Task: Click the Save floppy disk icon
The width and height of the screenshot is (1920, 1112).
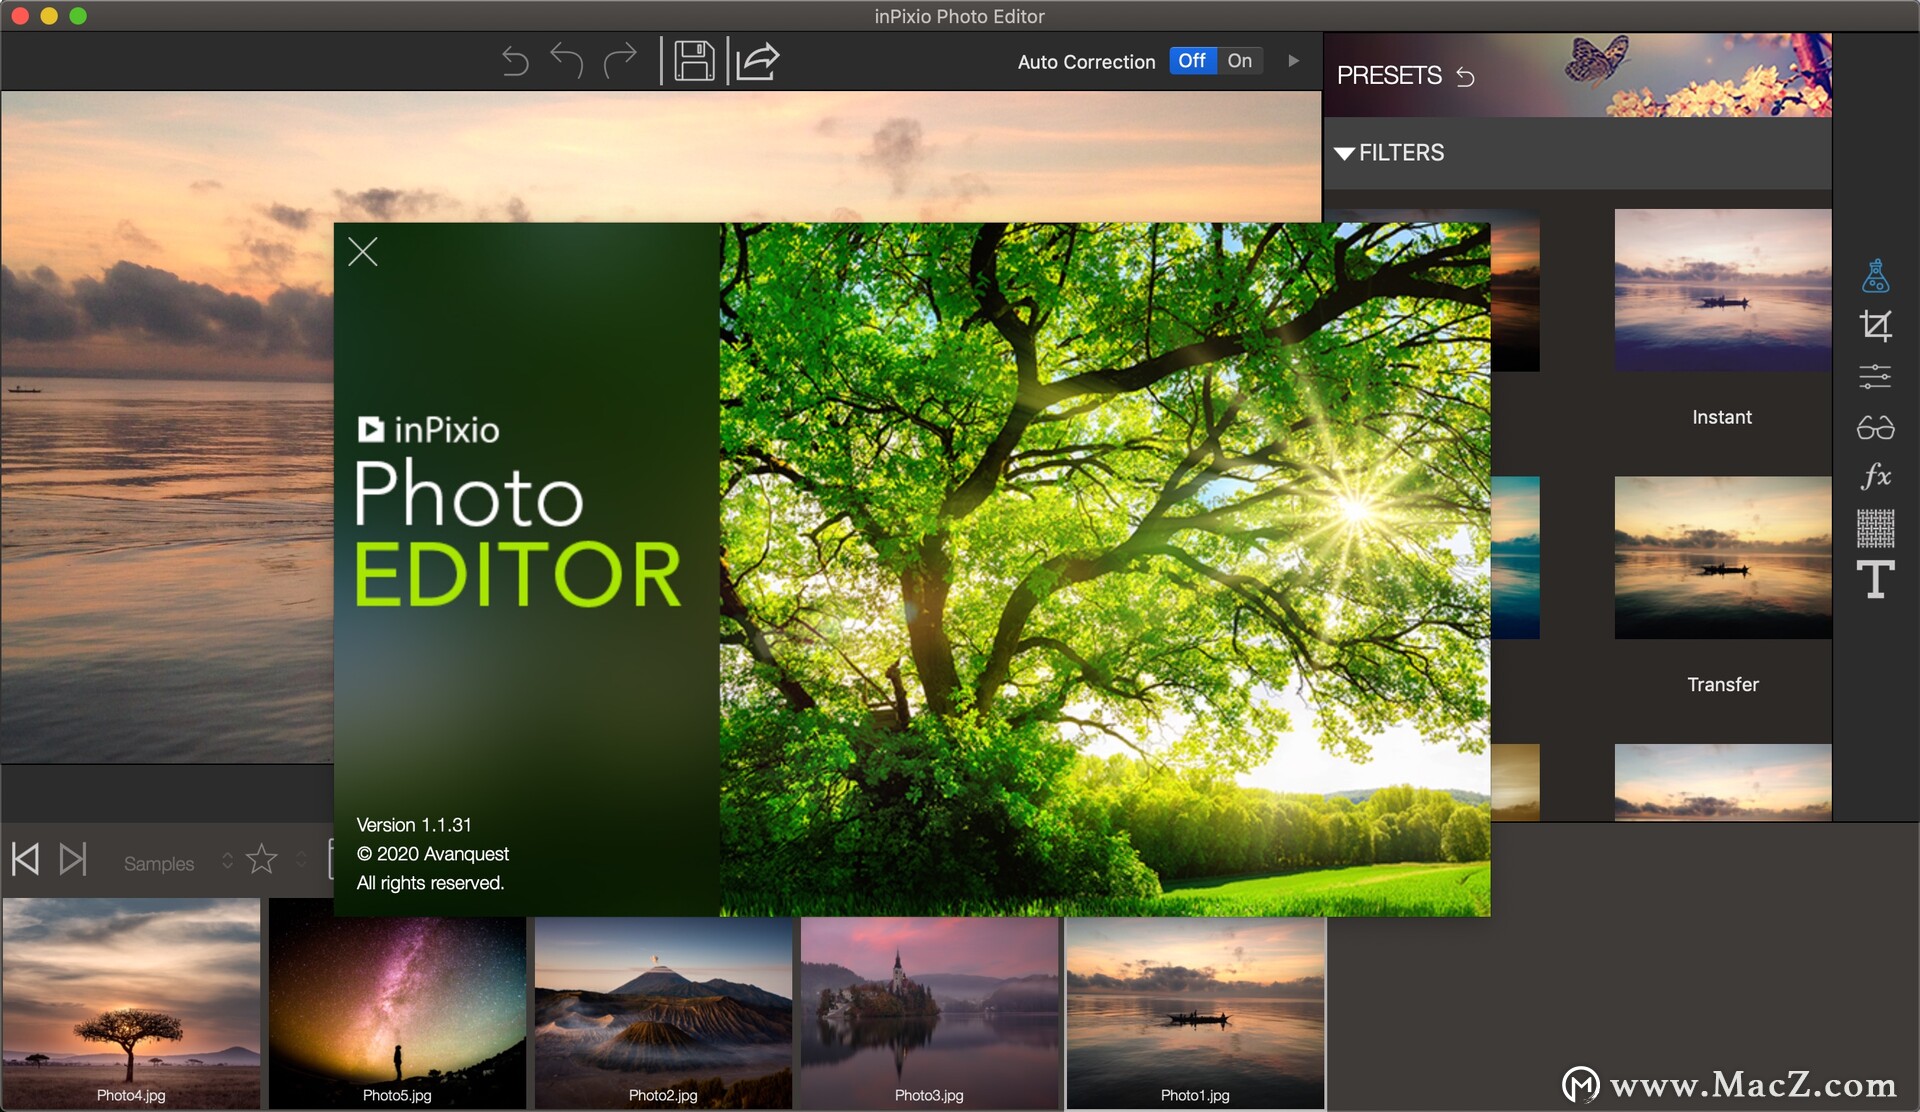Action: pyautogui.click(x=694, y=61)
